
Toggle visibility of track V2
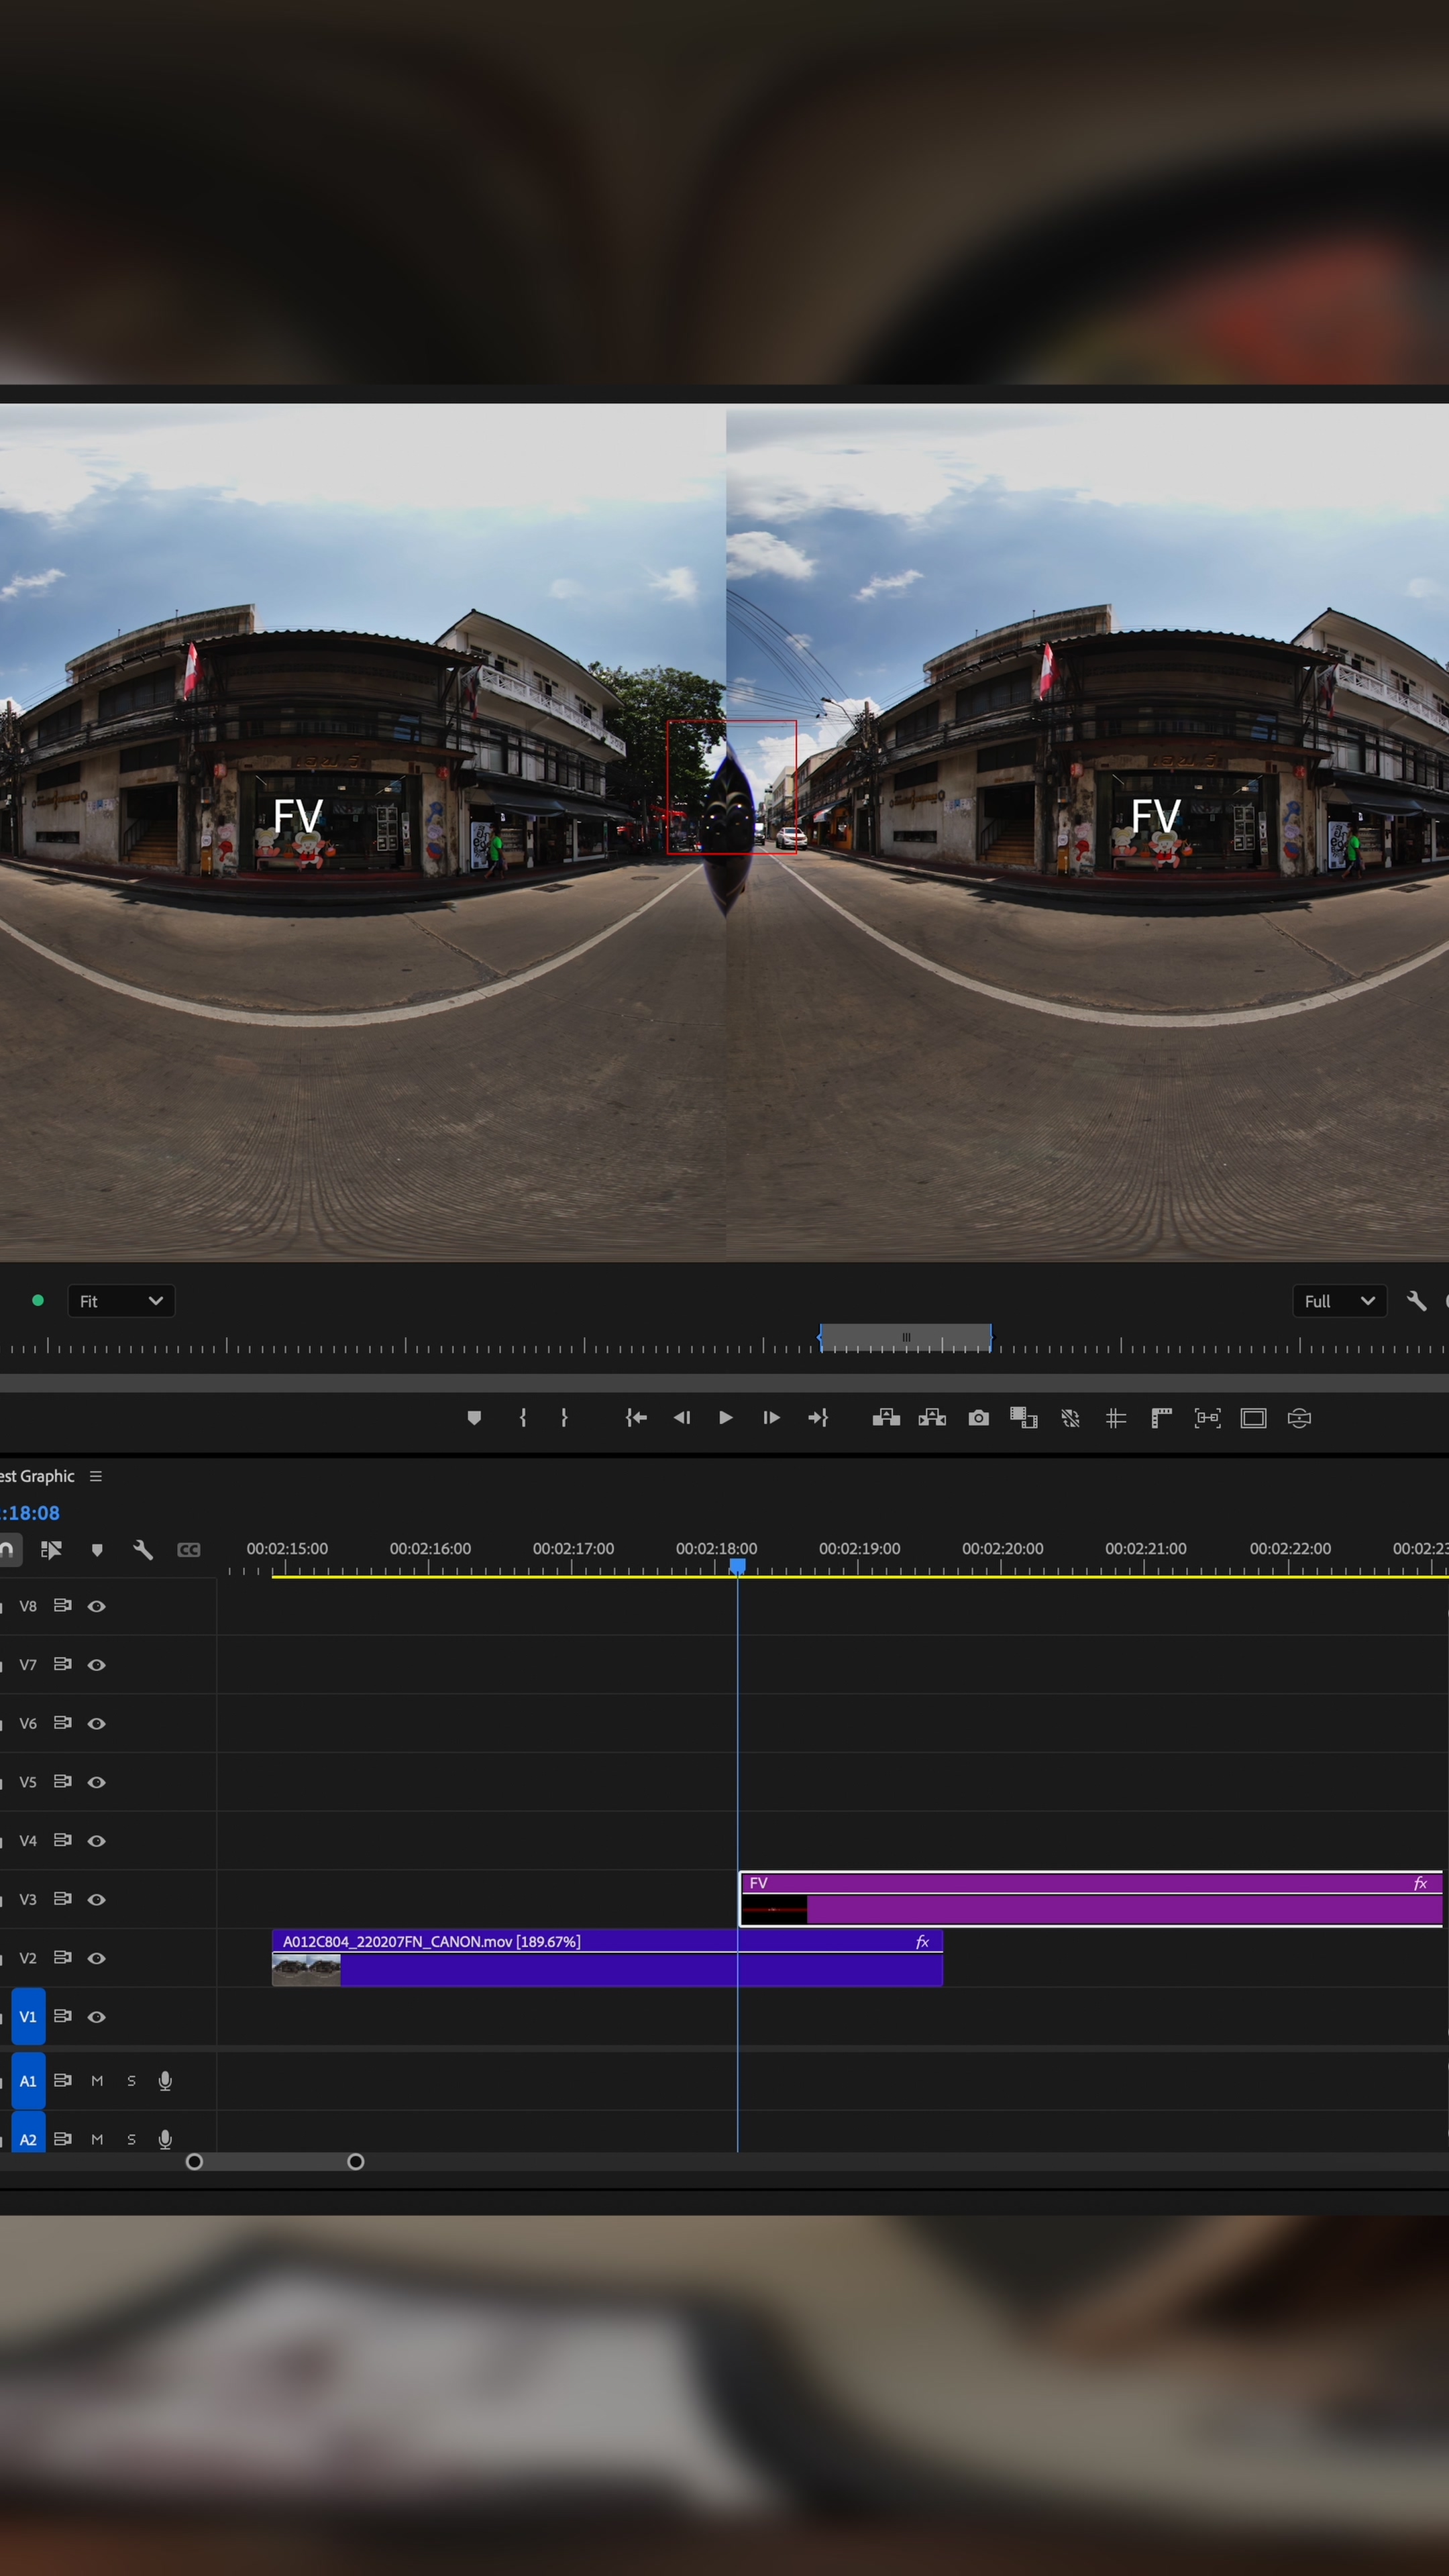97,1958
